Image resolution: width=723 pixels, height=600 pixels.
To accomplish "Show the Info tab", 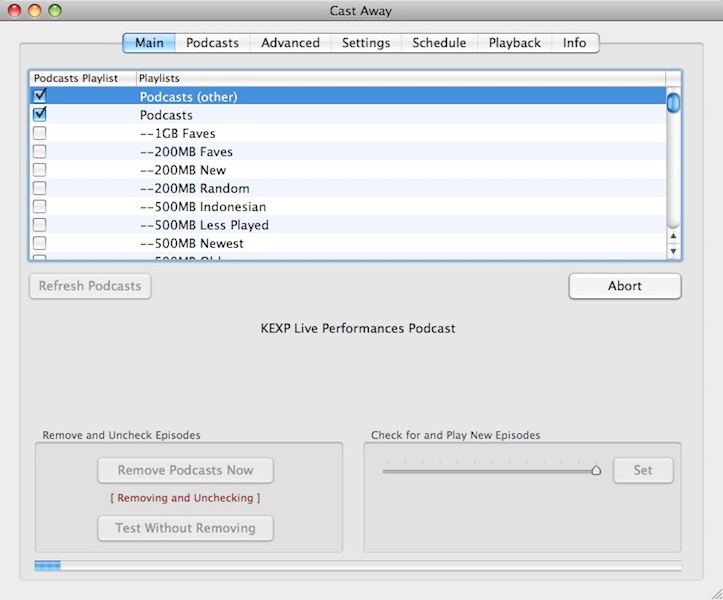I will (574, 43).
